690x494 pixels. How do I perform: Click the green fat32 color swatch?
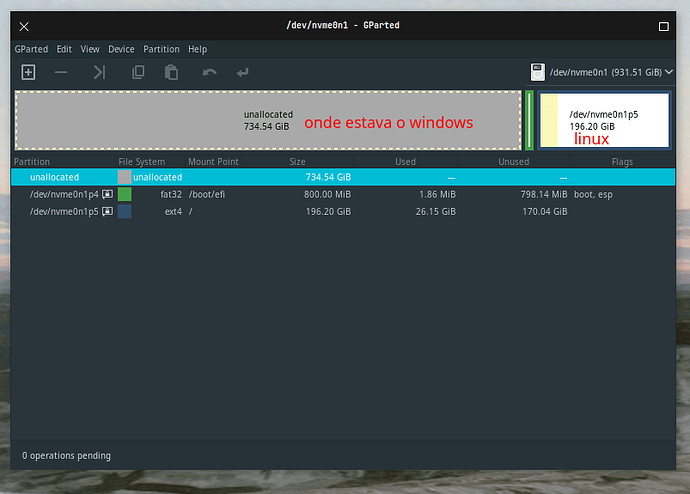point(124,194)
